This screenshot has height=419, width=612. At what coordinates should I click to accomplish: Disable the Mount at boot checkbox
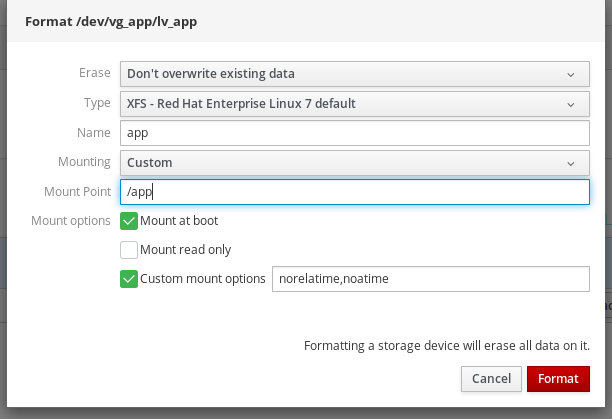129,221
